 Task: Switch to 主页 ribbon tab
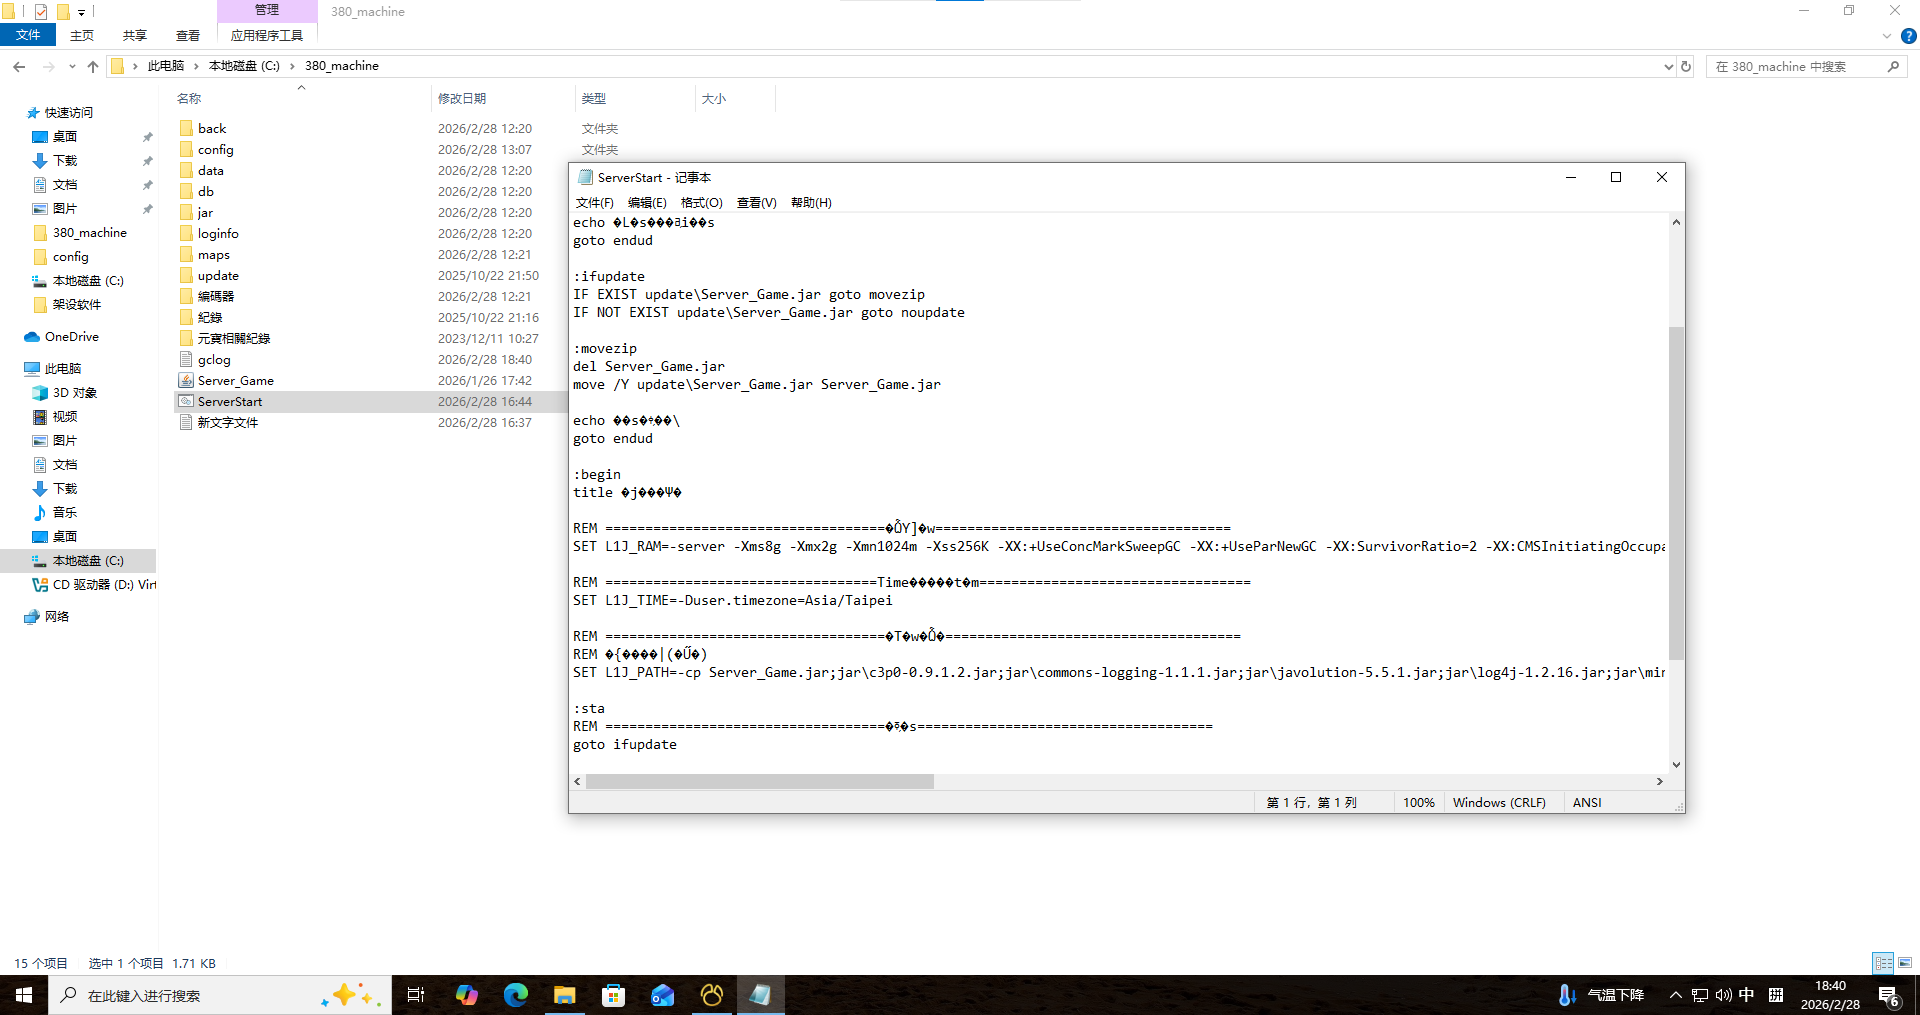pyautogui.click(x=82, y=35)
